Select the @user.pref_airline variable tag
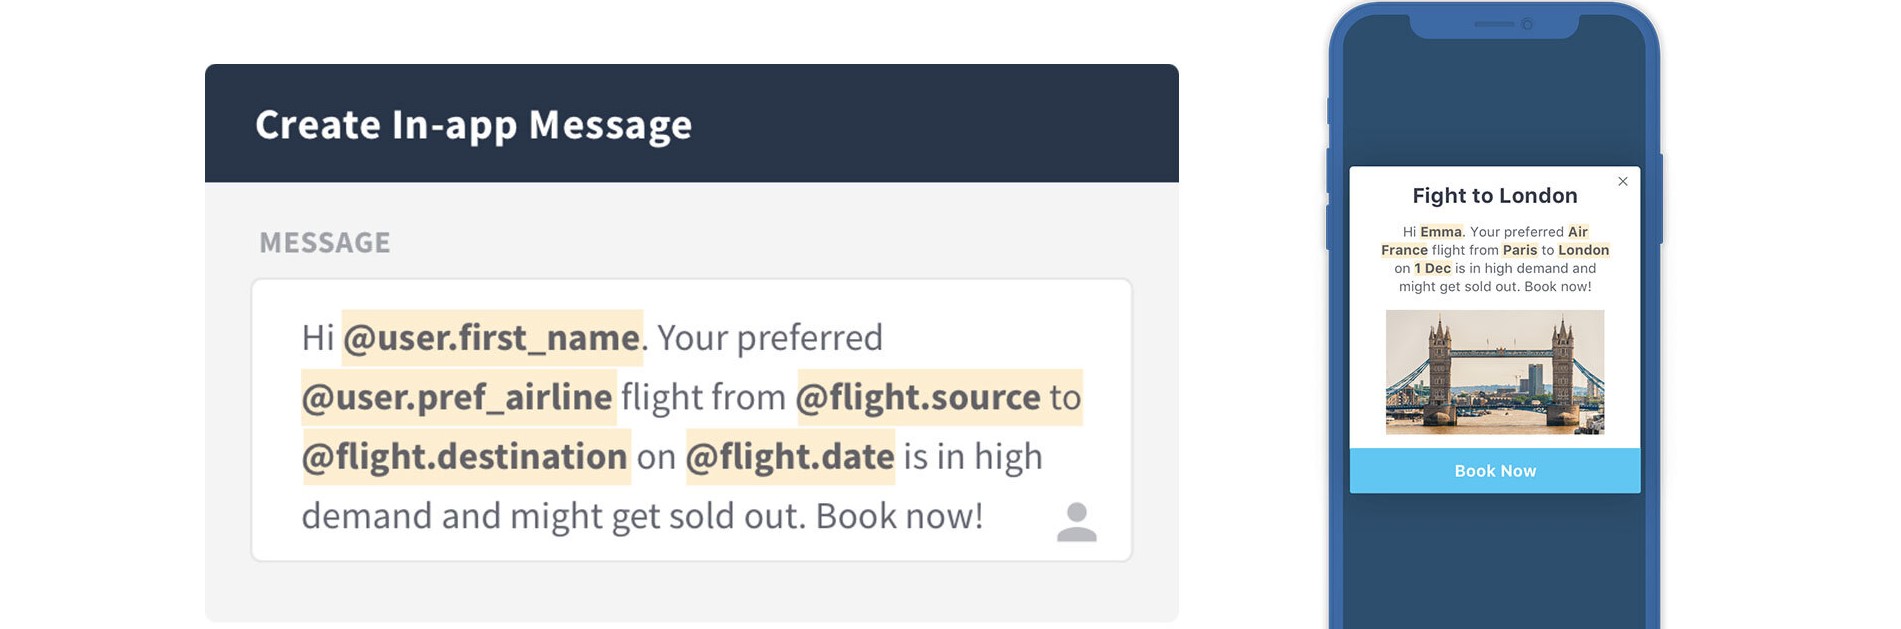Screen dimensions: 1901x629 click(458, 397)
